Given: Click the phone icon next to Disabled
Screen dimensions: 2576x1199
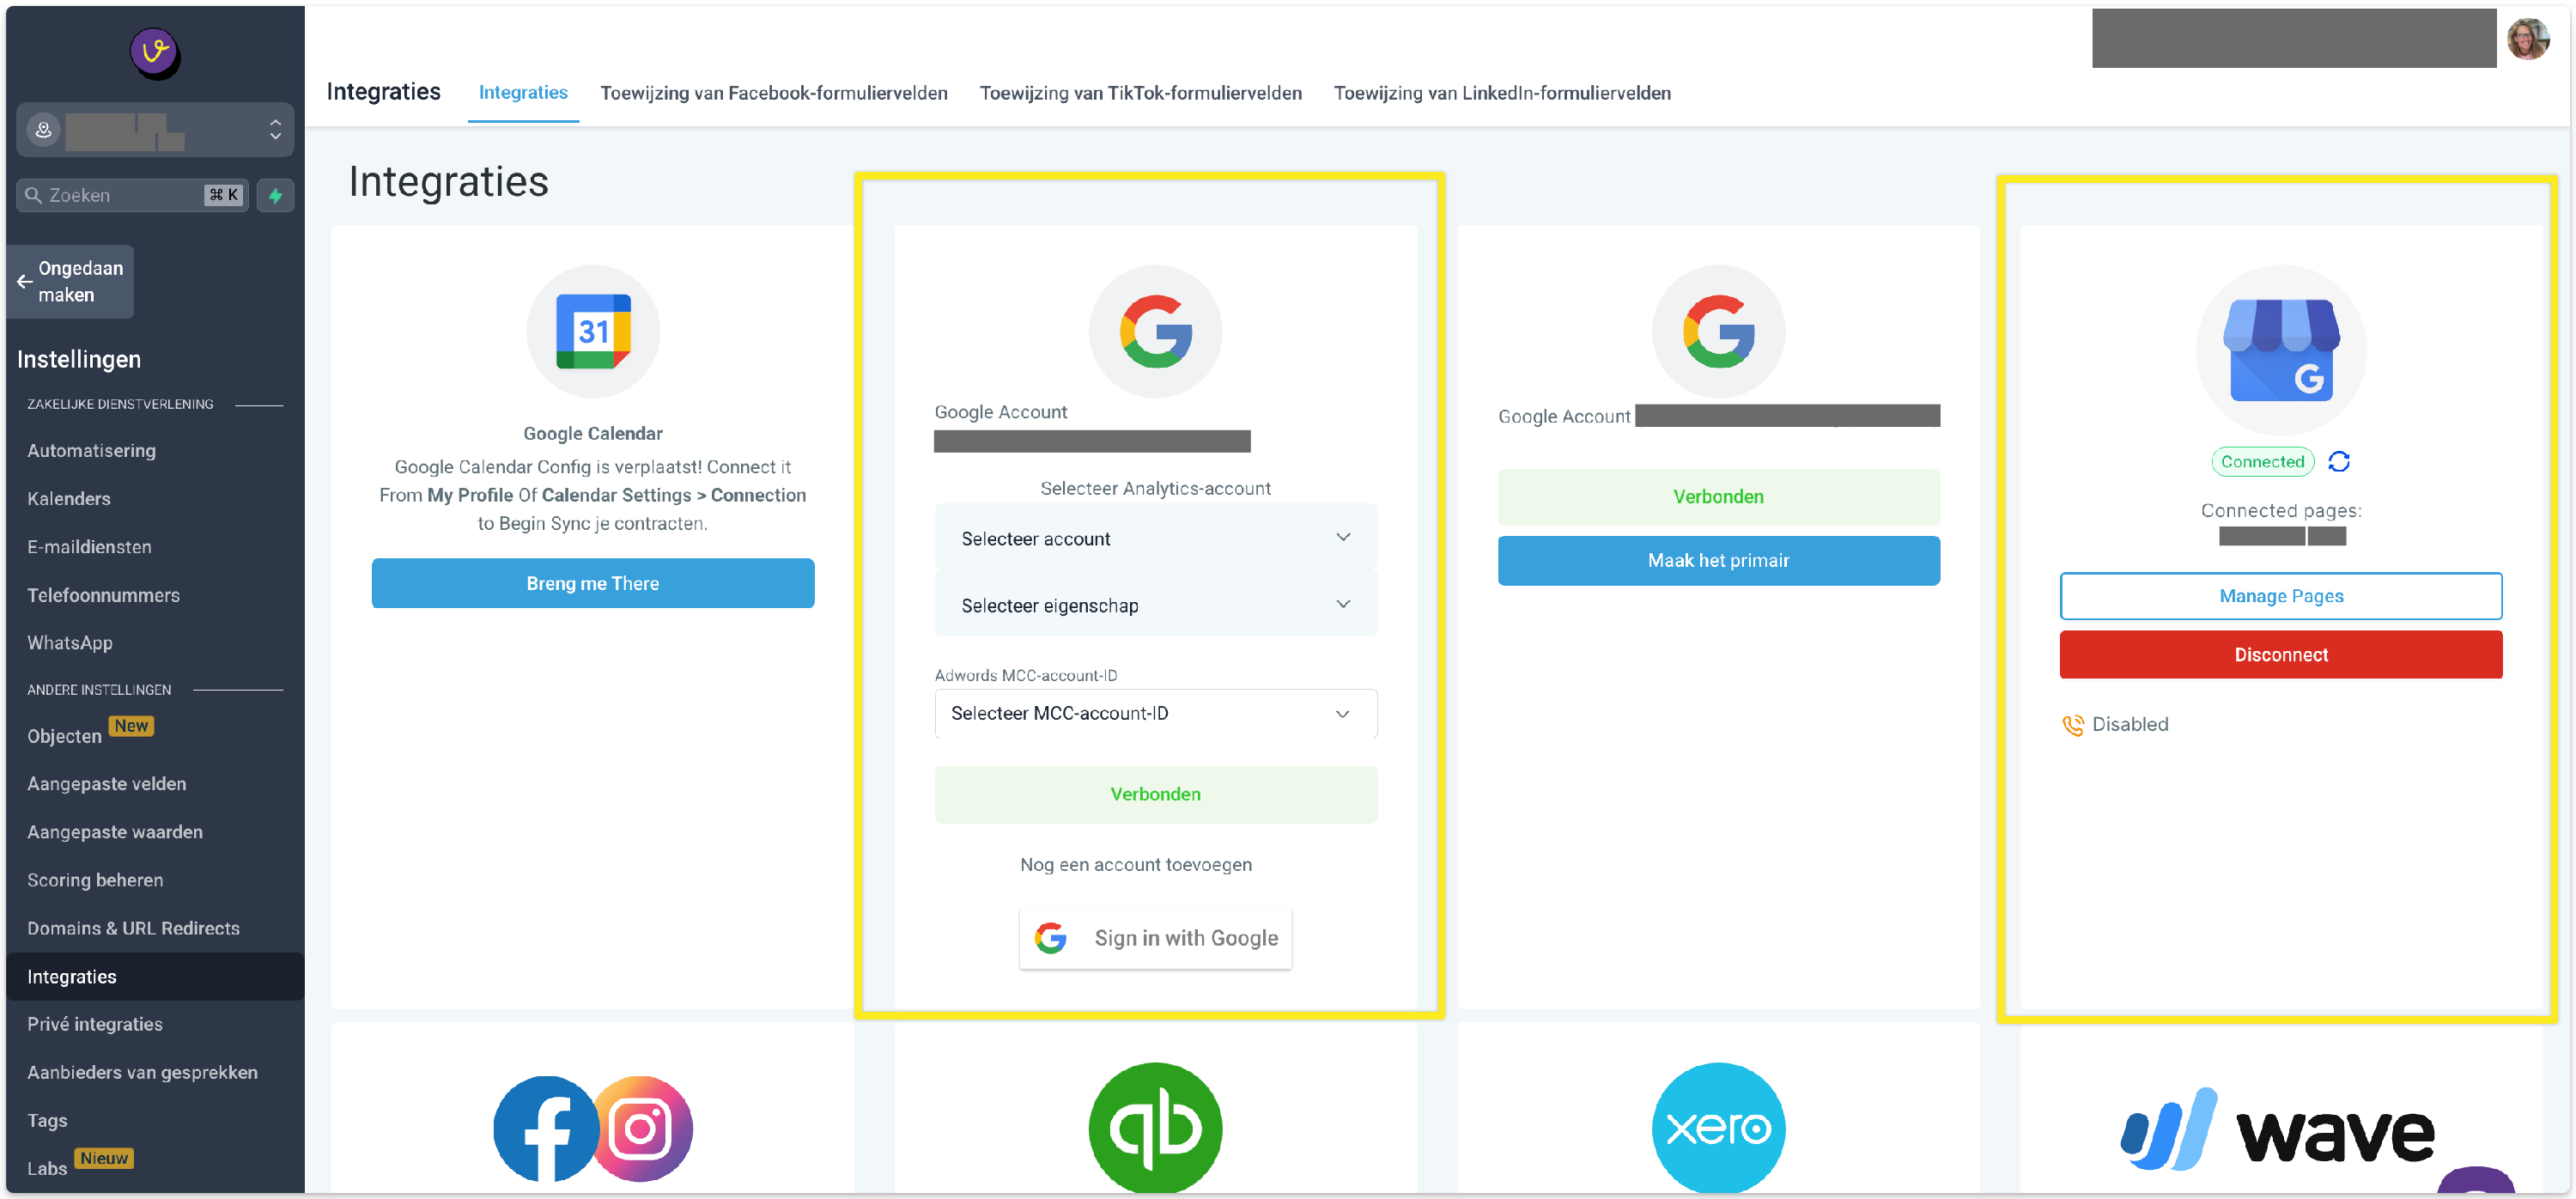Looking at the screenshot, I should pyautogui.click(x=2072, y=724).
